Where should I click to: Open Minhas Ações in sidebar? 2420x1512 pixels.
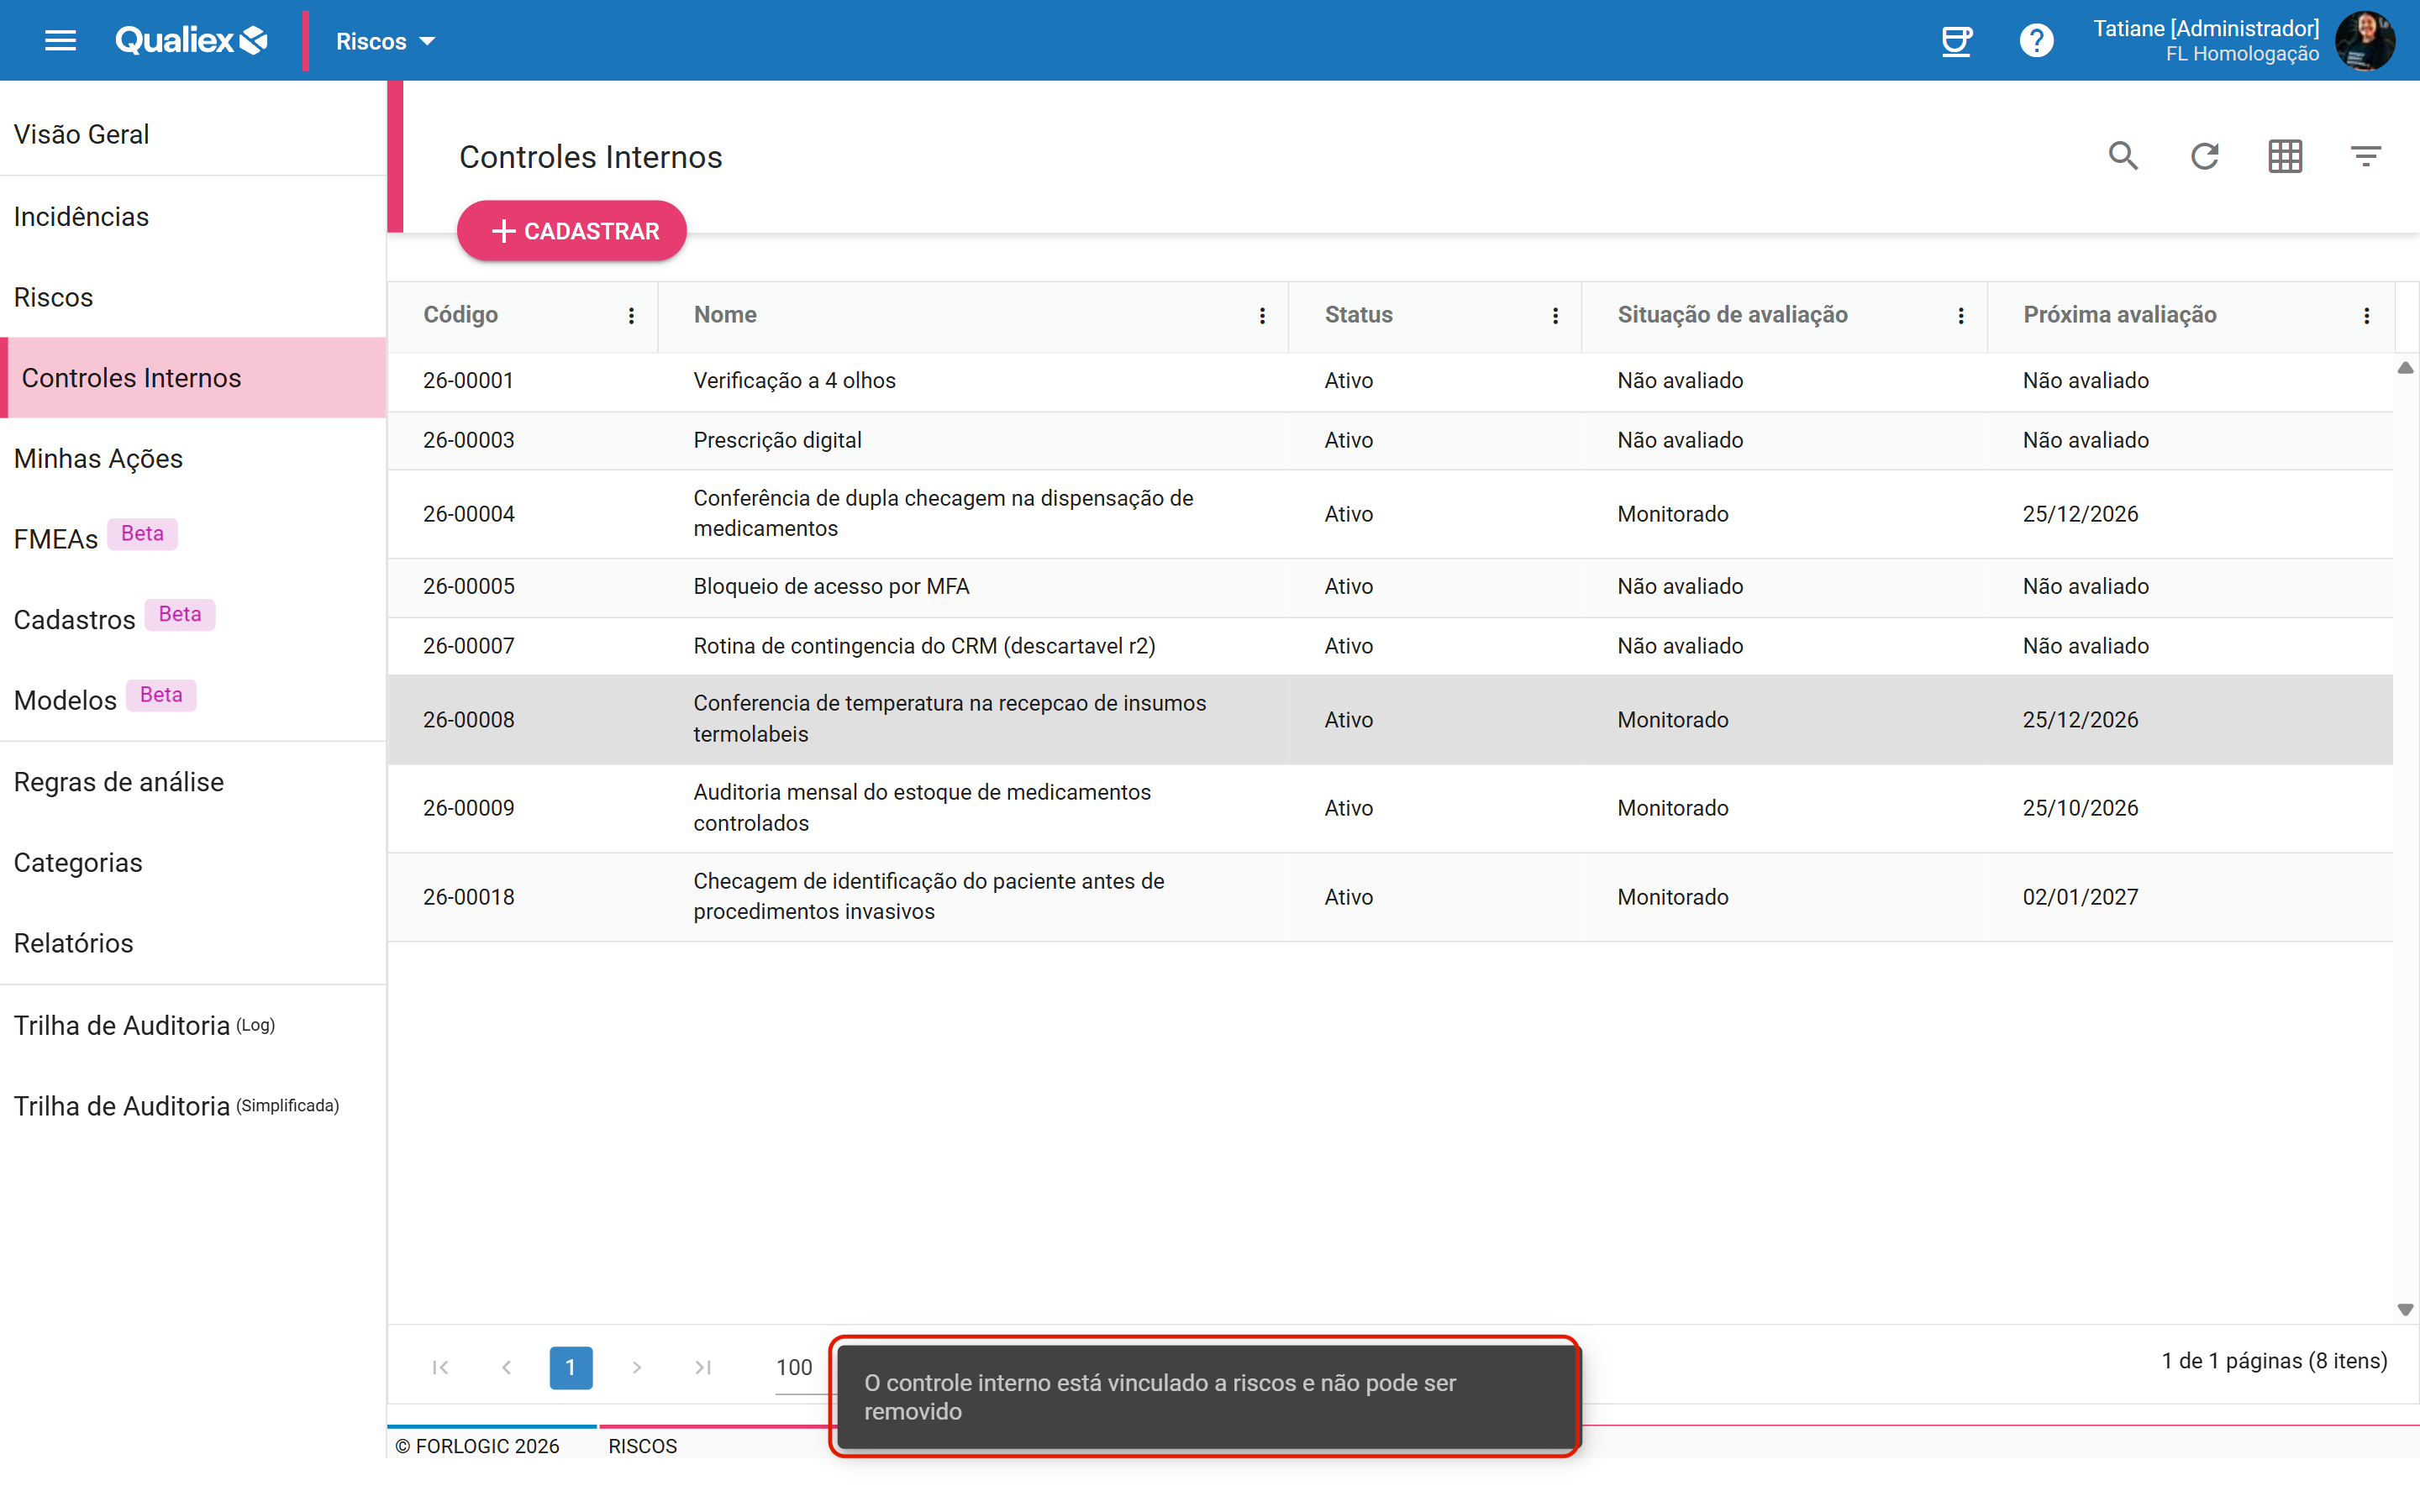point(193,459)
